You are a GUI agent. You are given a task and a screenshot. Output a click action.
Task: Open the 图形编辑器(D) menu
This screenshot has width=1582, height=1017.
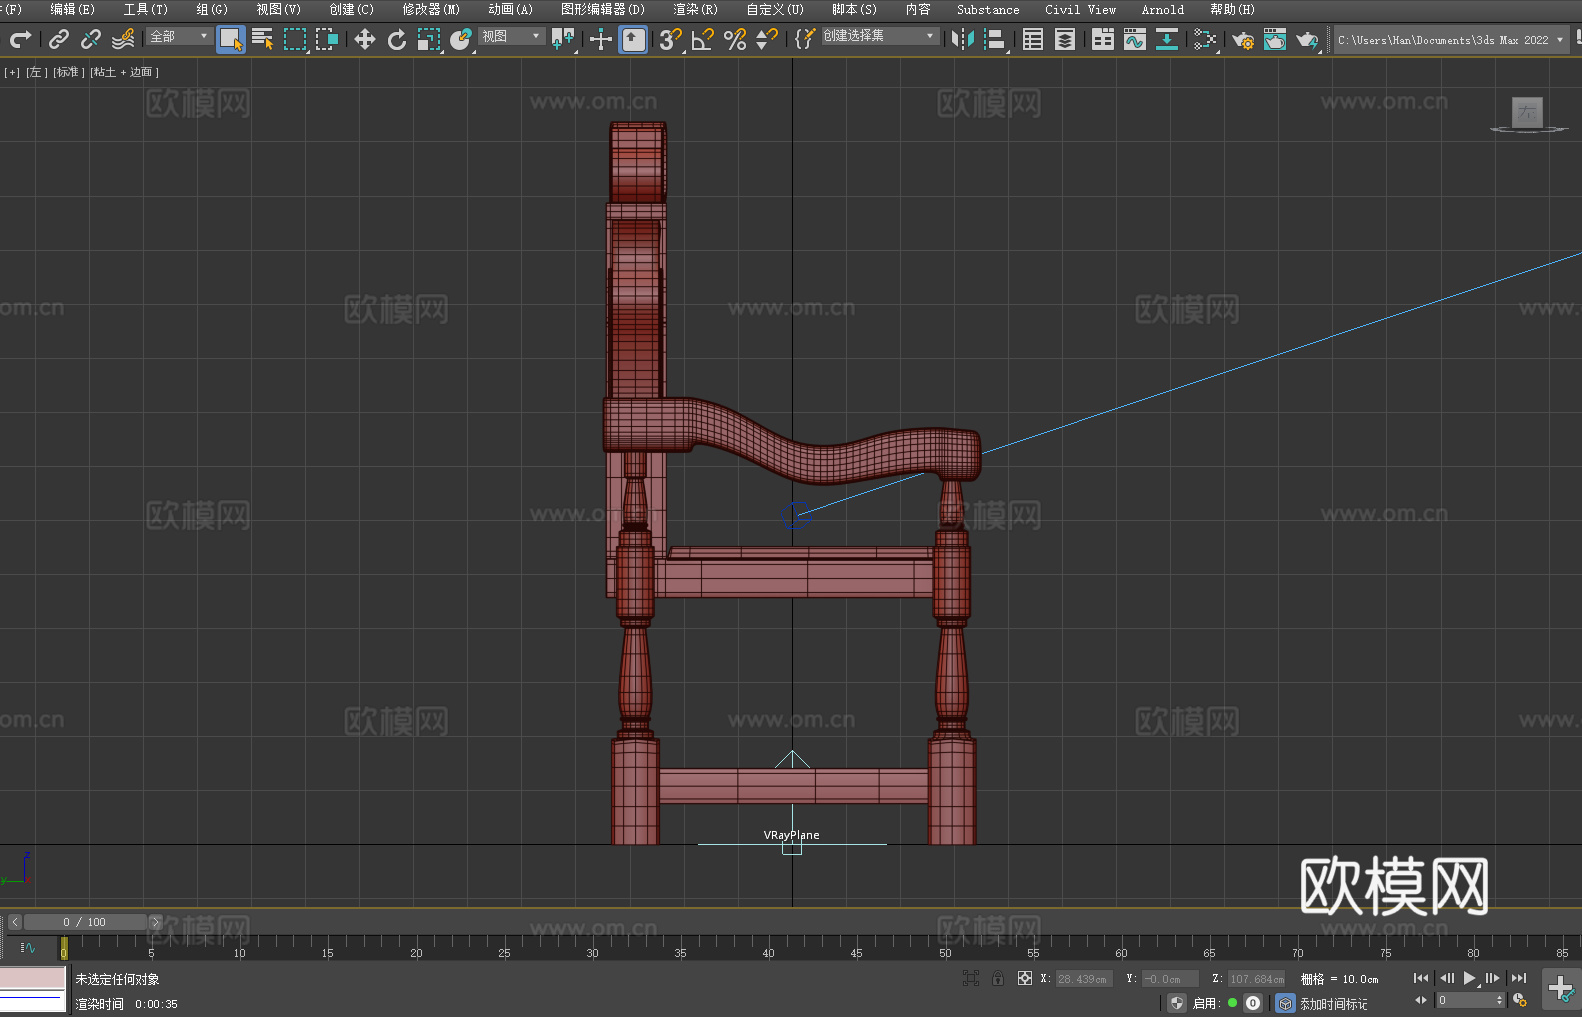(603, 9)
